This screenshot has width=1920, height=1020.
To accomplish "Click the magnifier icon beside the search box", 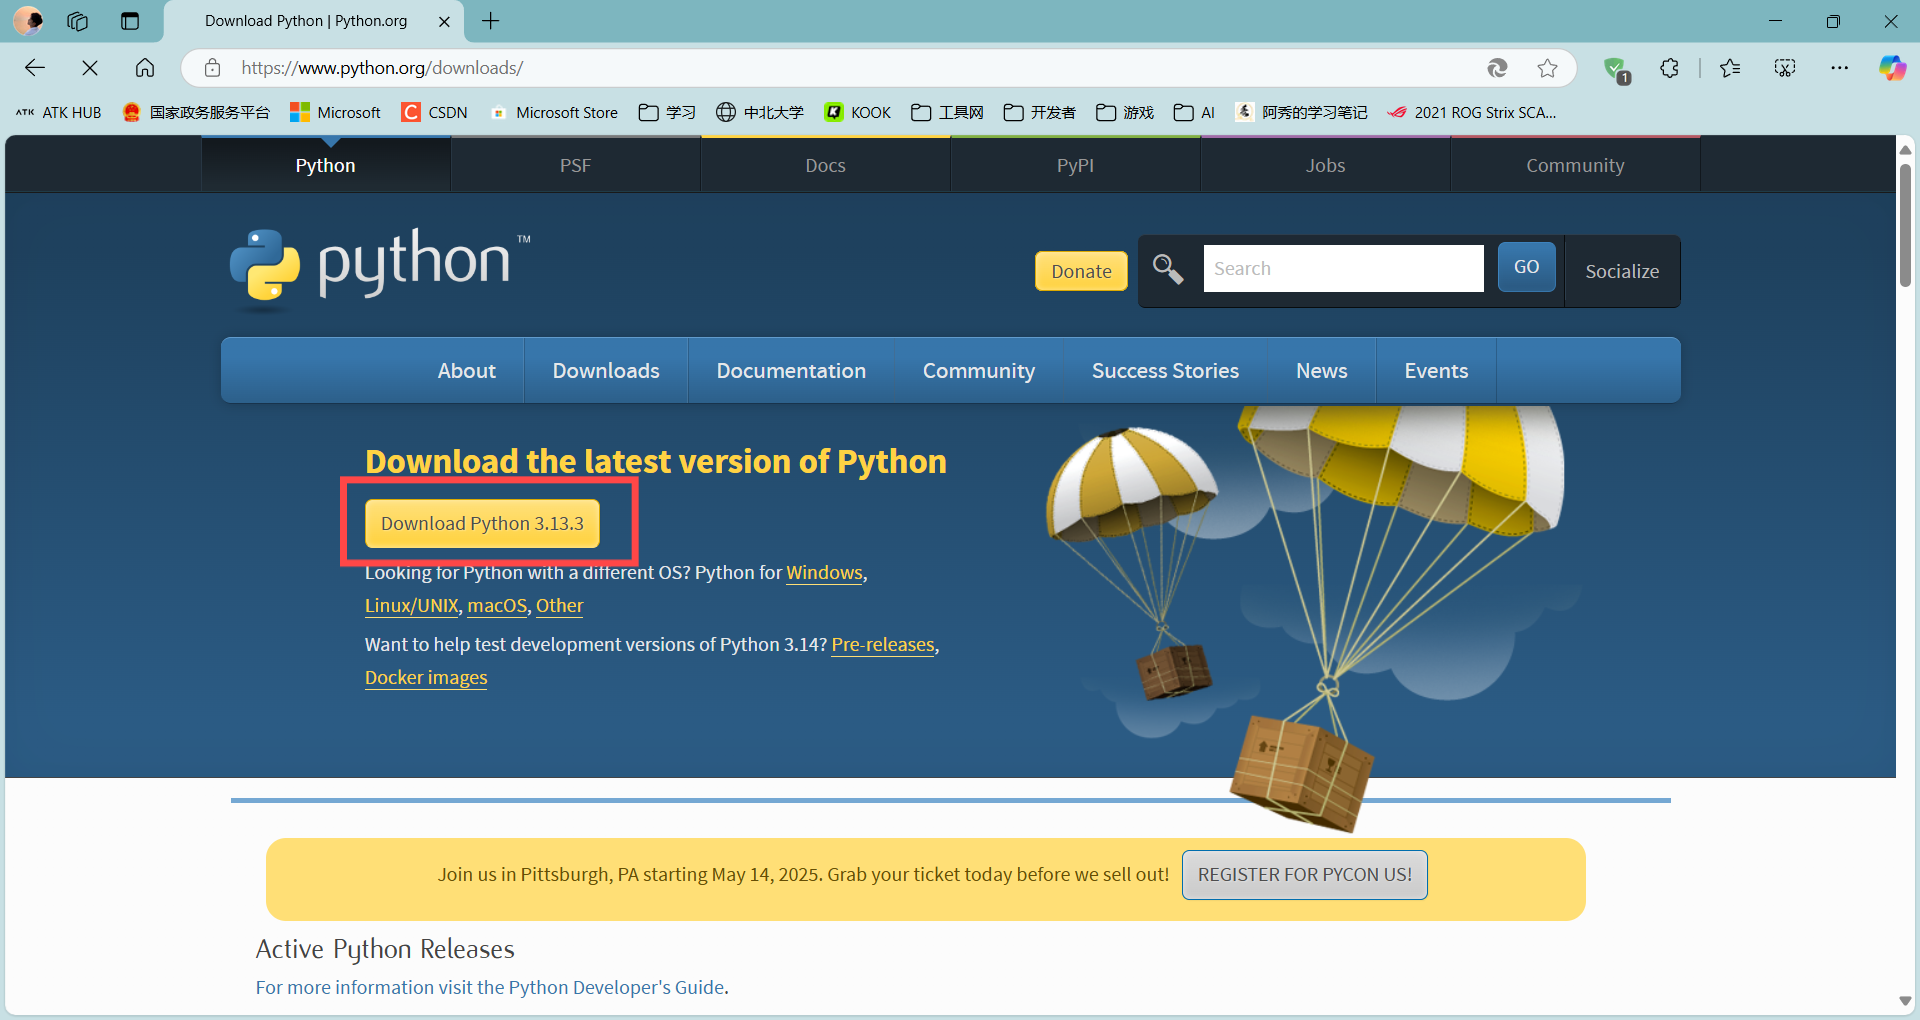I will 1168,269.
